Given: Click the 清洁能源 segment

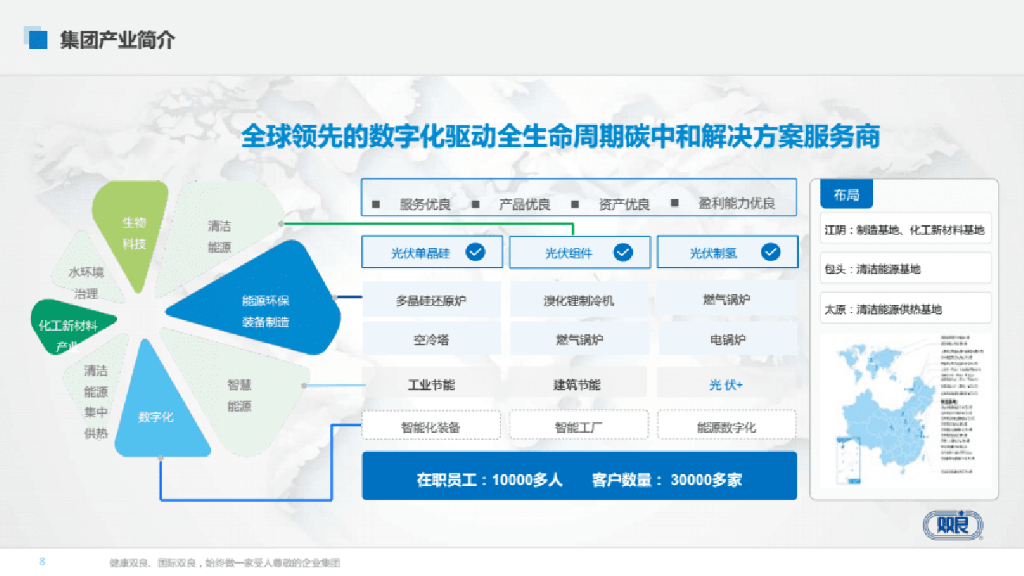Looking at the screenshot, I should [222, 232].
